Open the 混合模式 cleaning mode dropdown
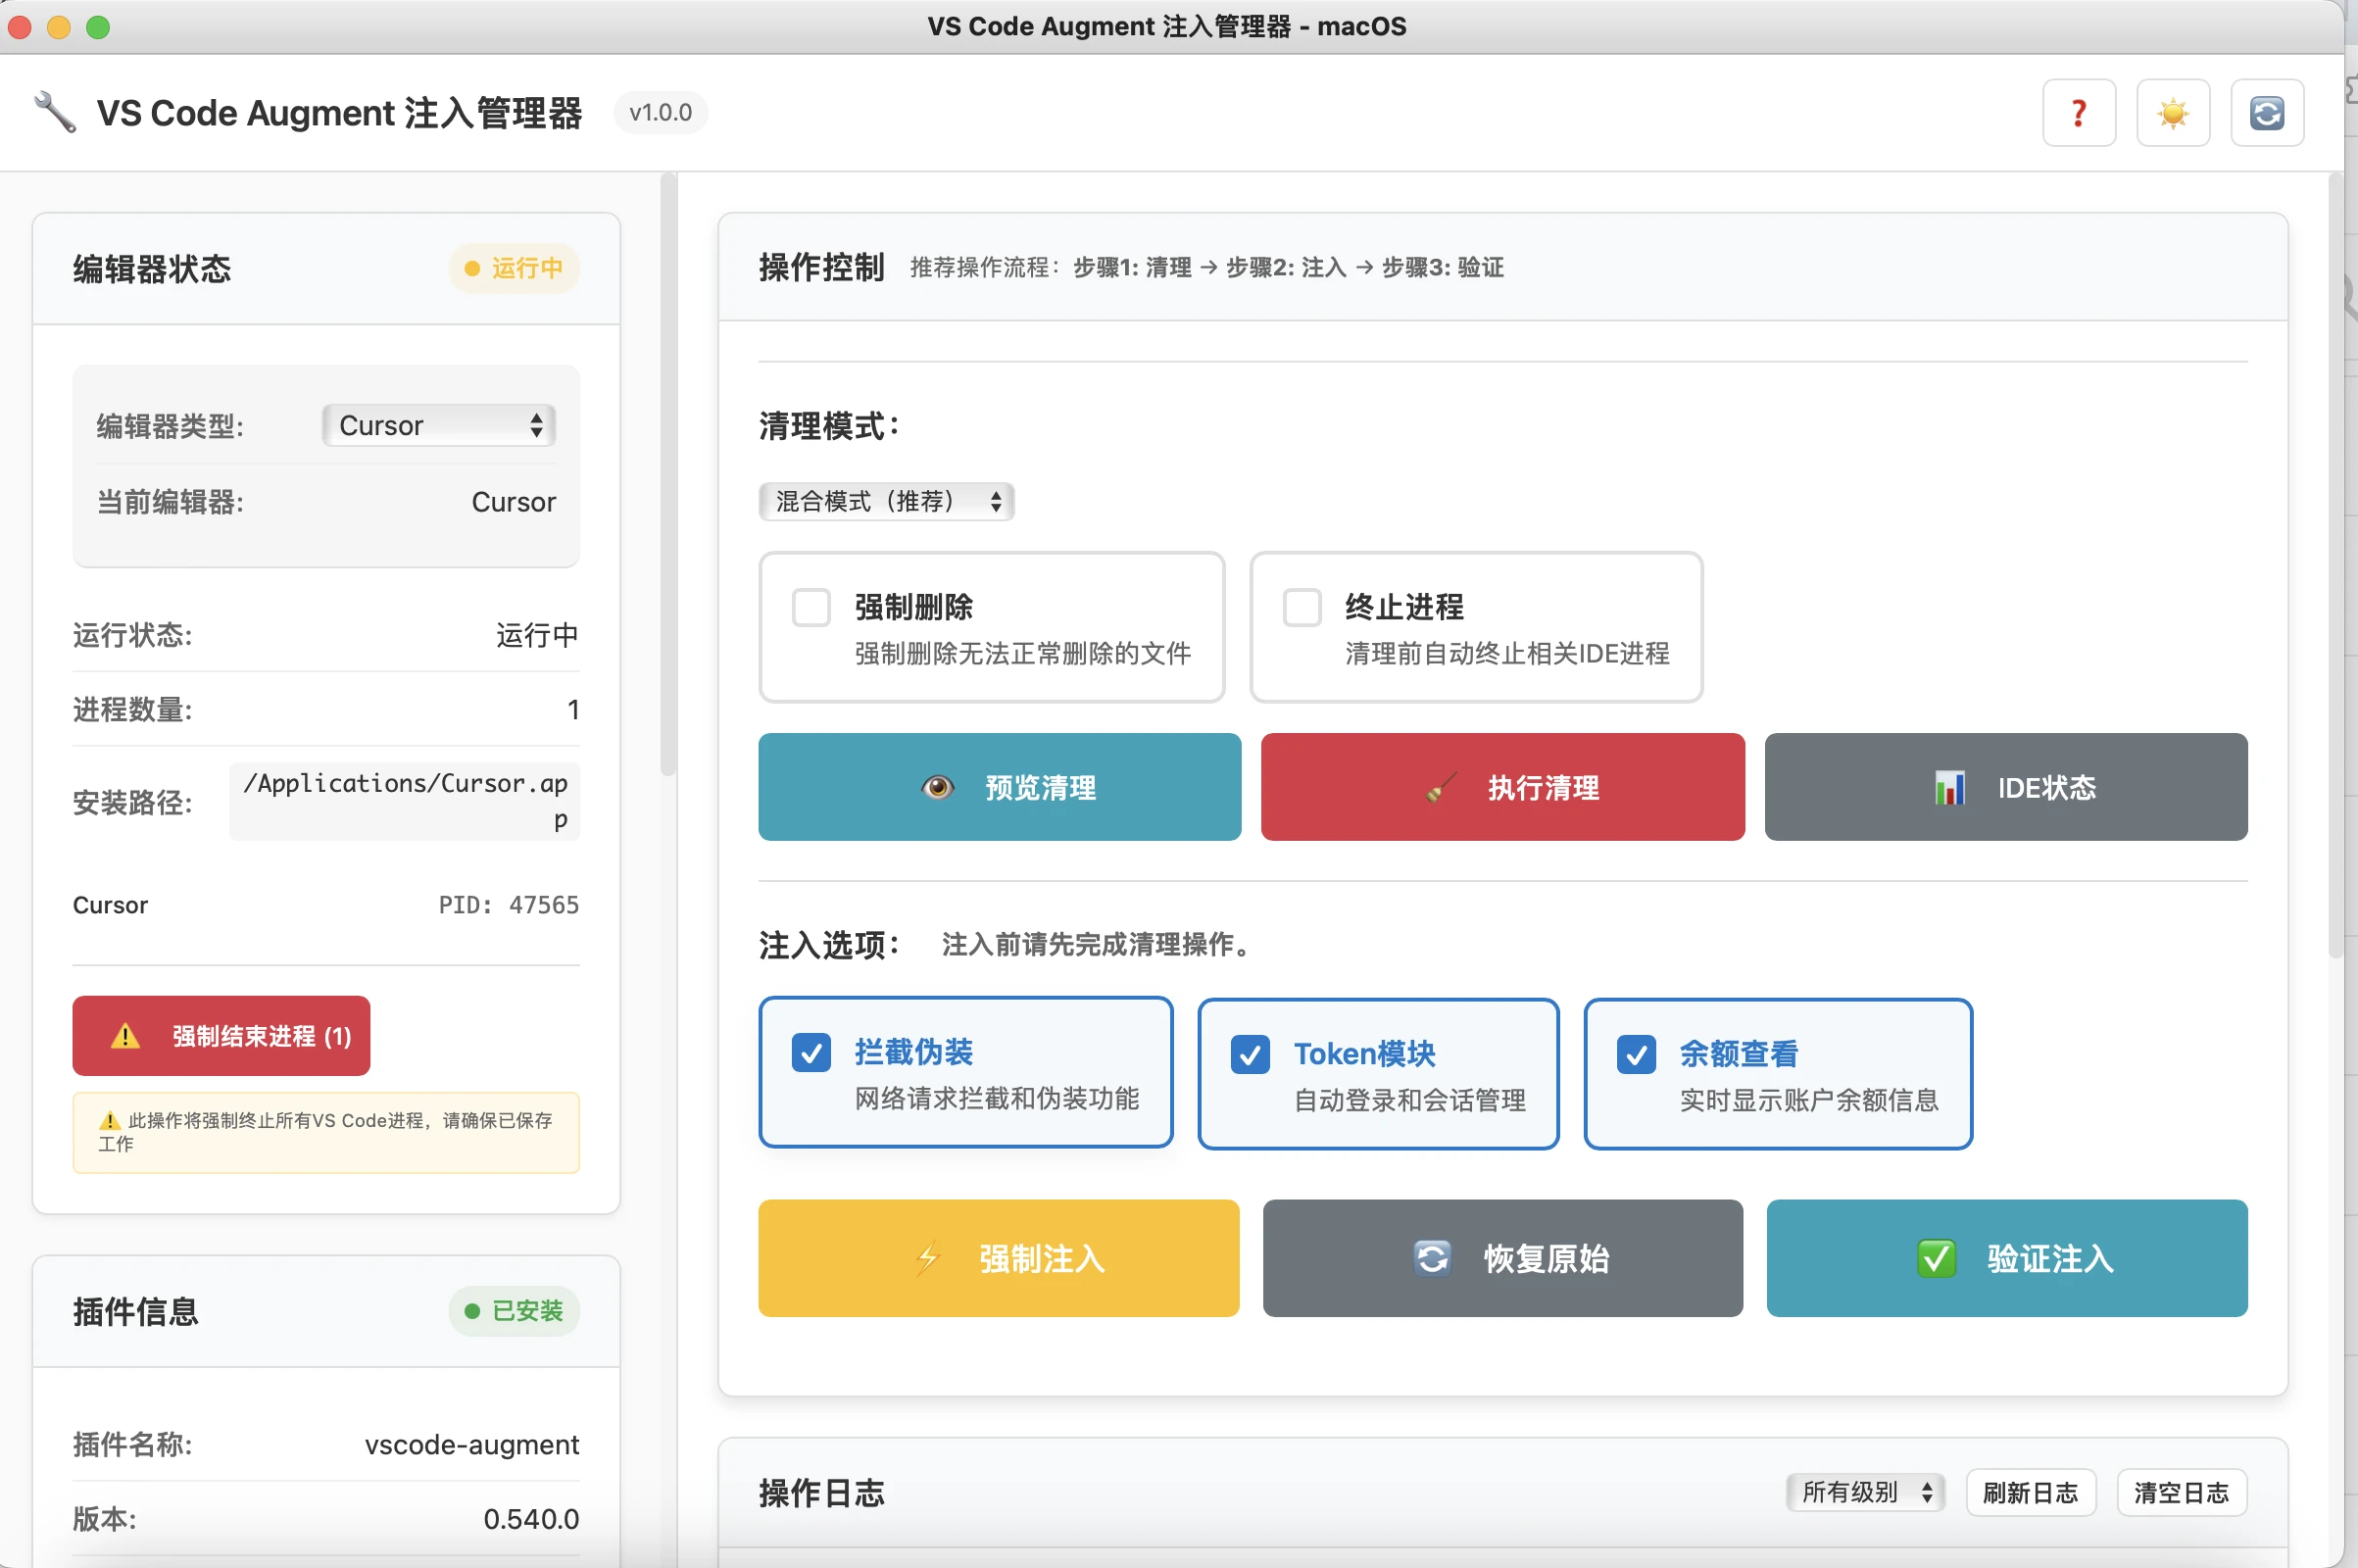The width and height of the screenshot is (2358, 1568). pos(886,501)
